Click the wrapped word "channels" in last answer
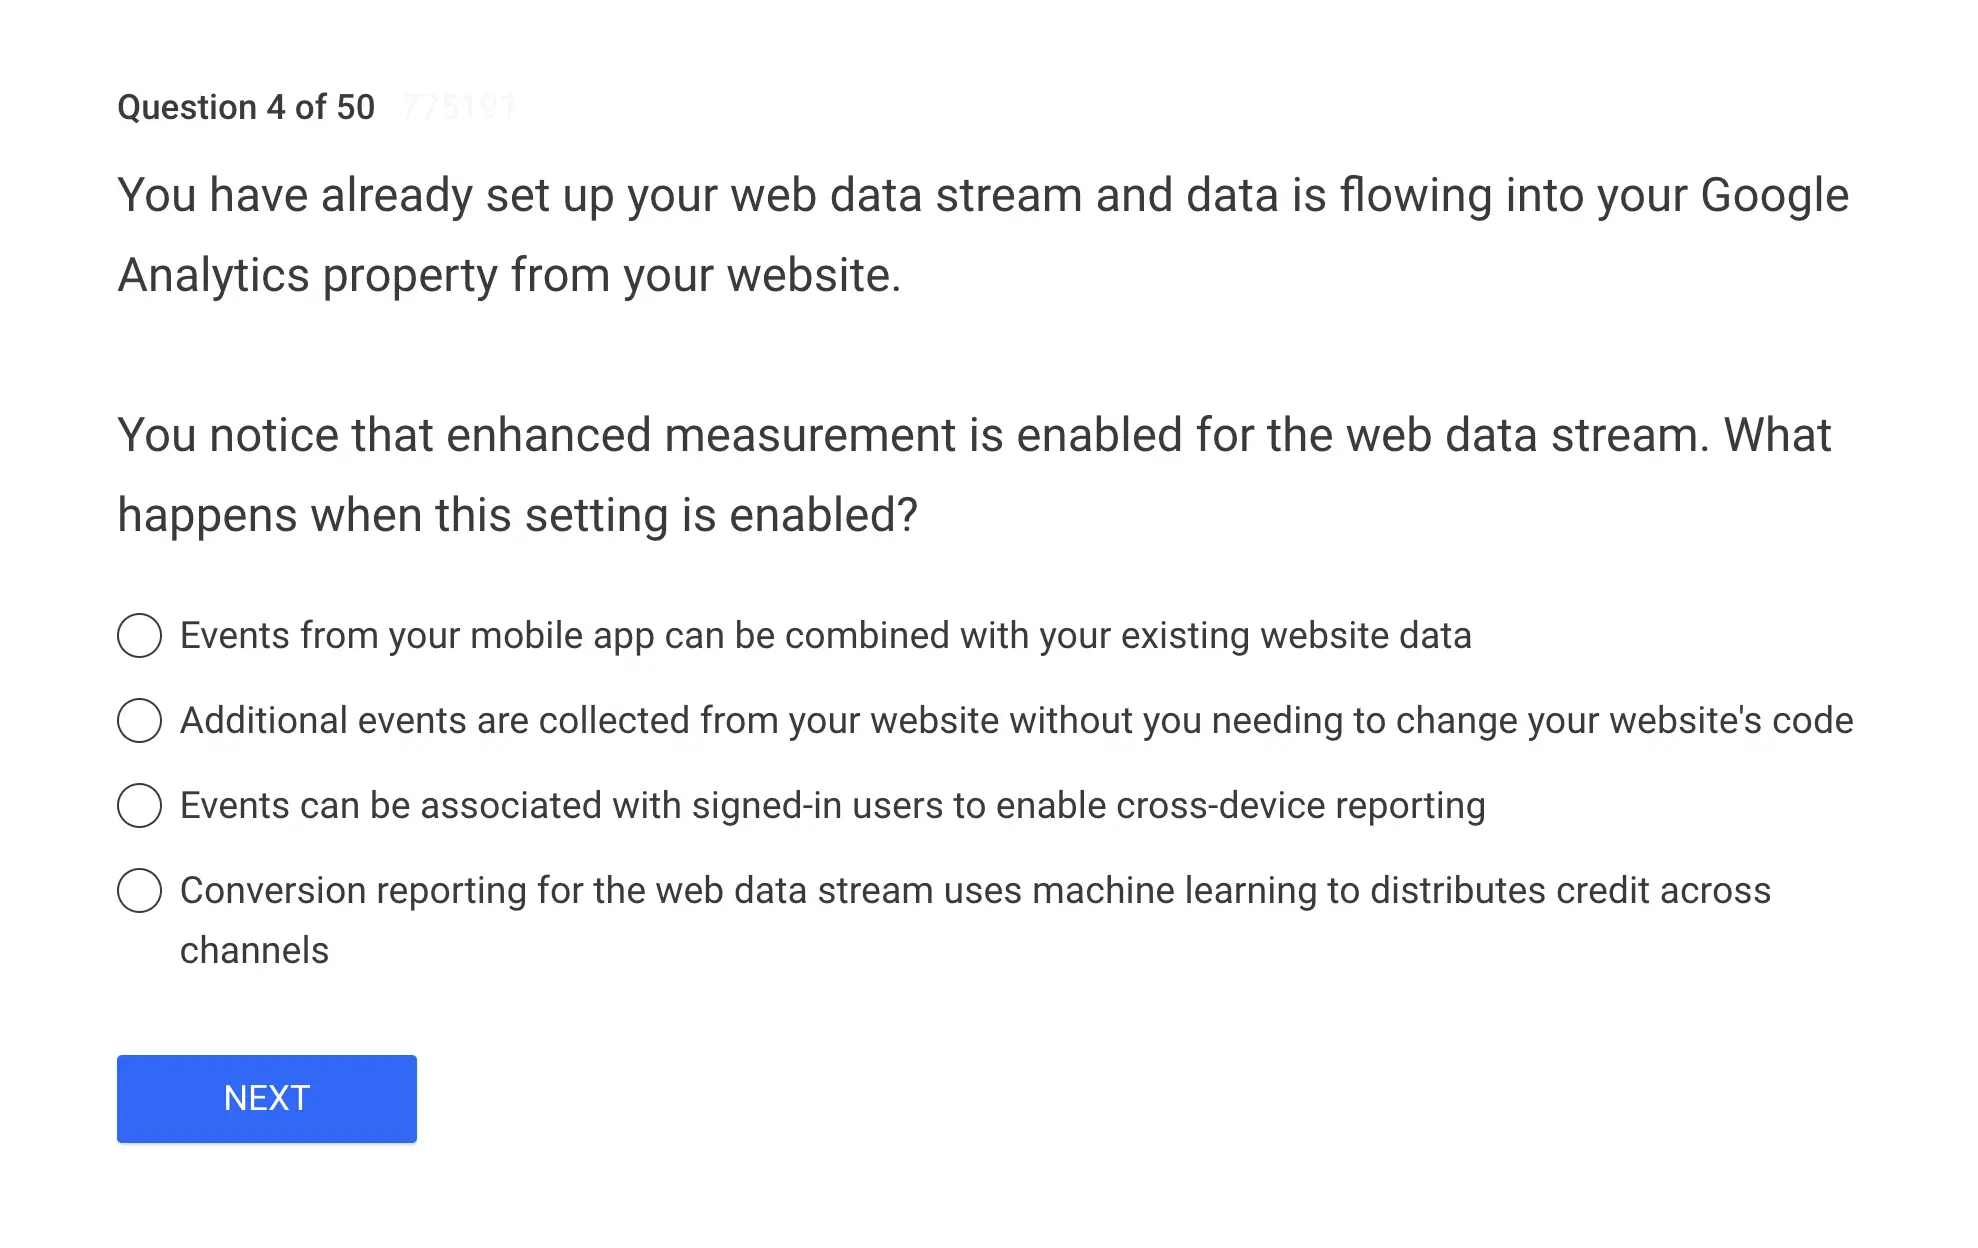Viewport: 1978px width, 1248px height. 254,951
